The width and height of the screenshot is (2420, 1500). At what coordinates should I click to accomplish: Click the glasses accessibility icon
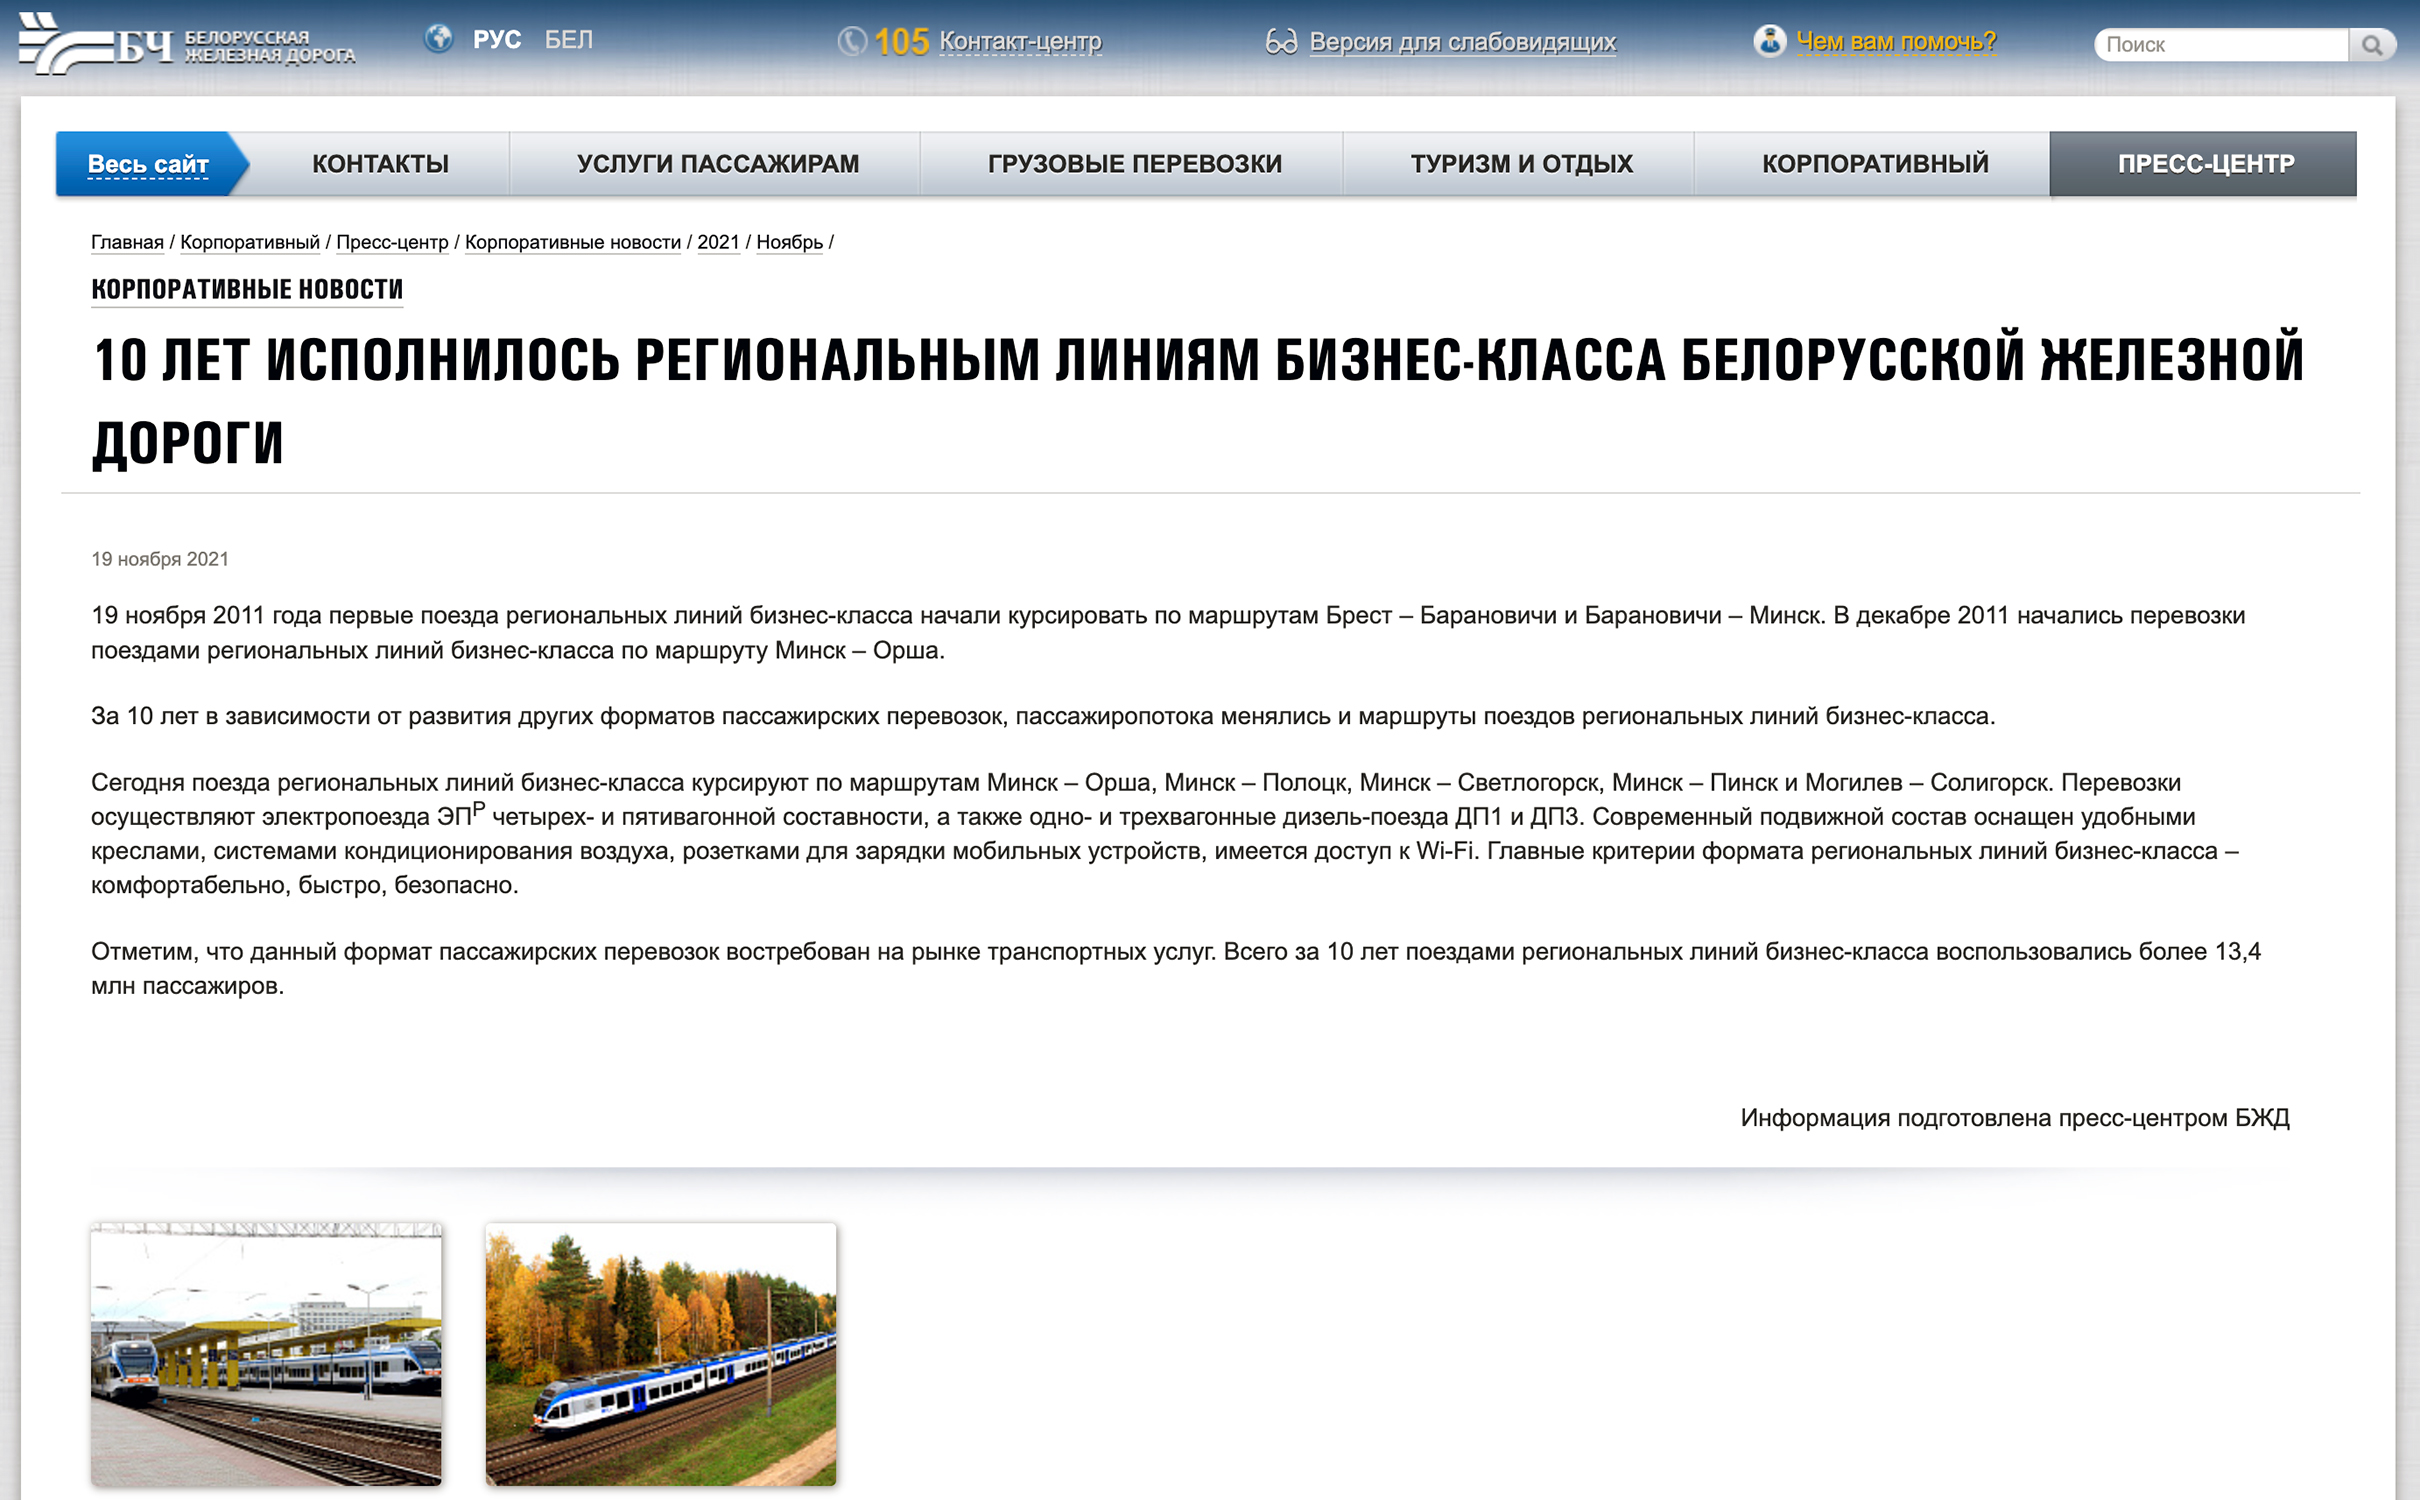[1283, 42]
